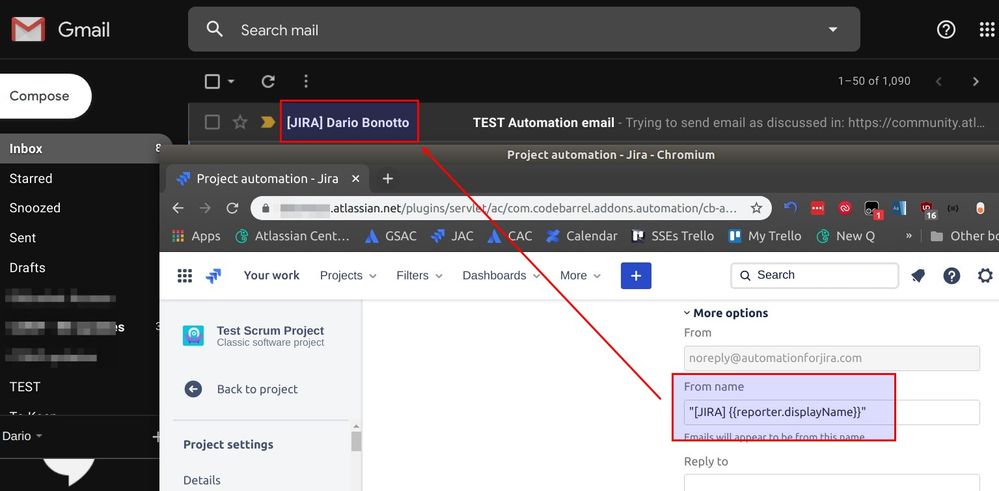Open Atlassian Cent… bookmark

[x=293, y=236]
